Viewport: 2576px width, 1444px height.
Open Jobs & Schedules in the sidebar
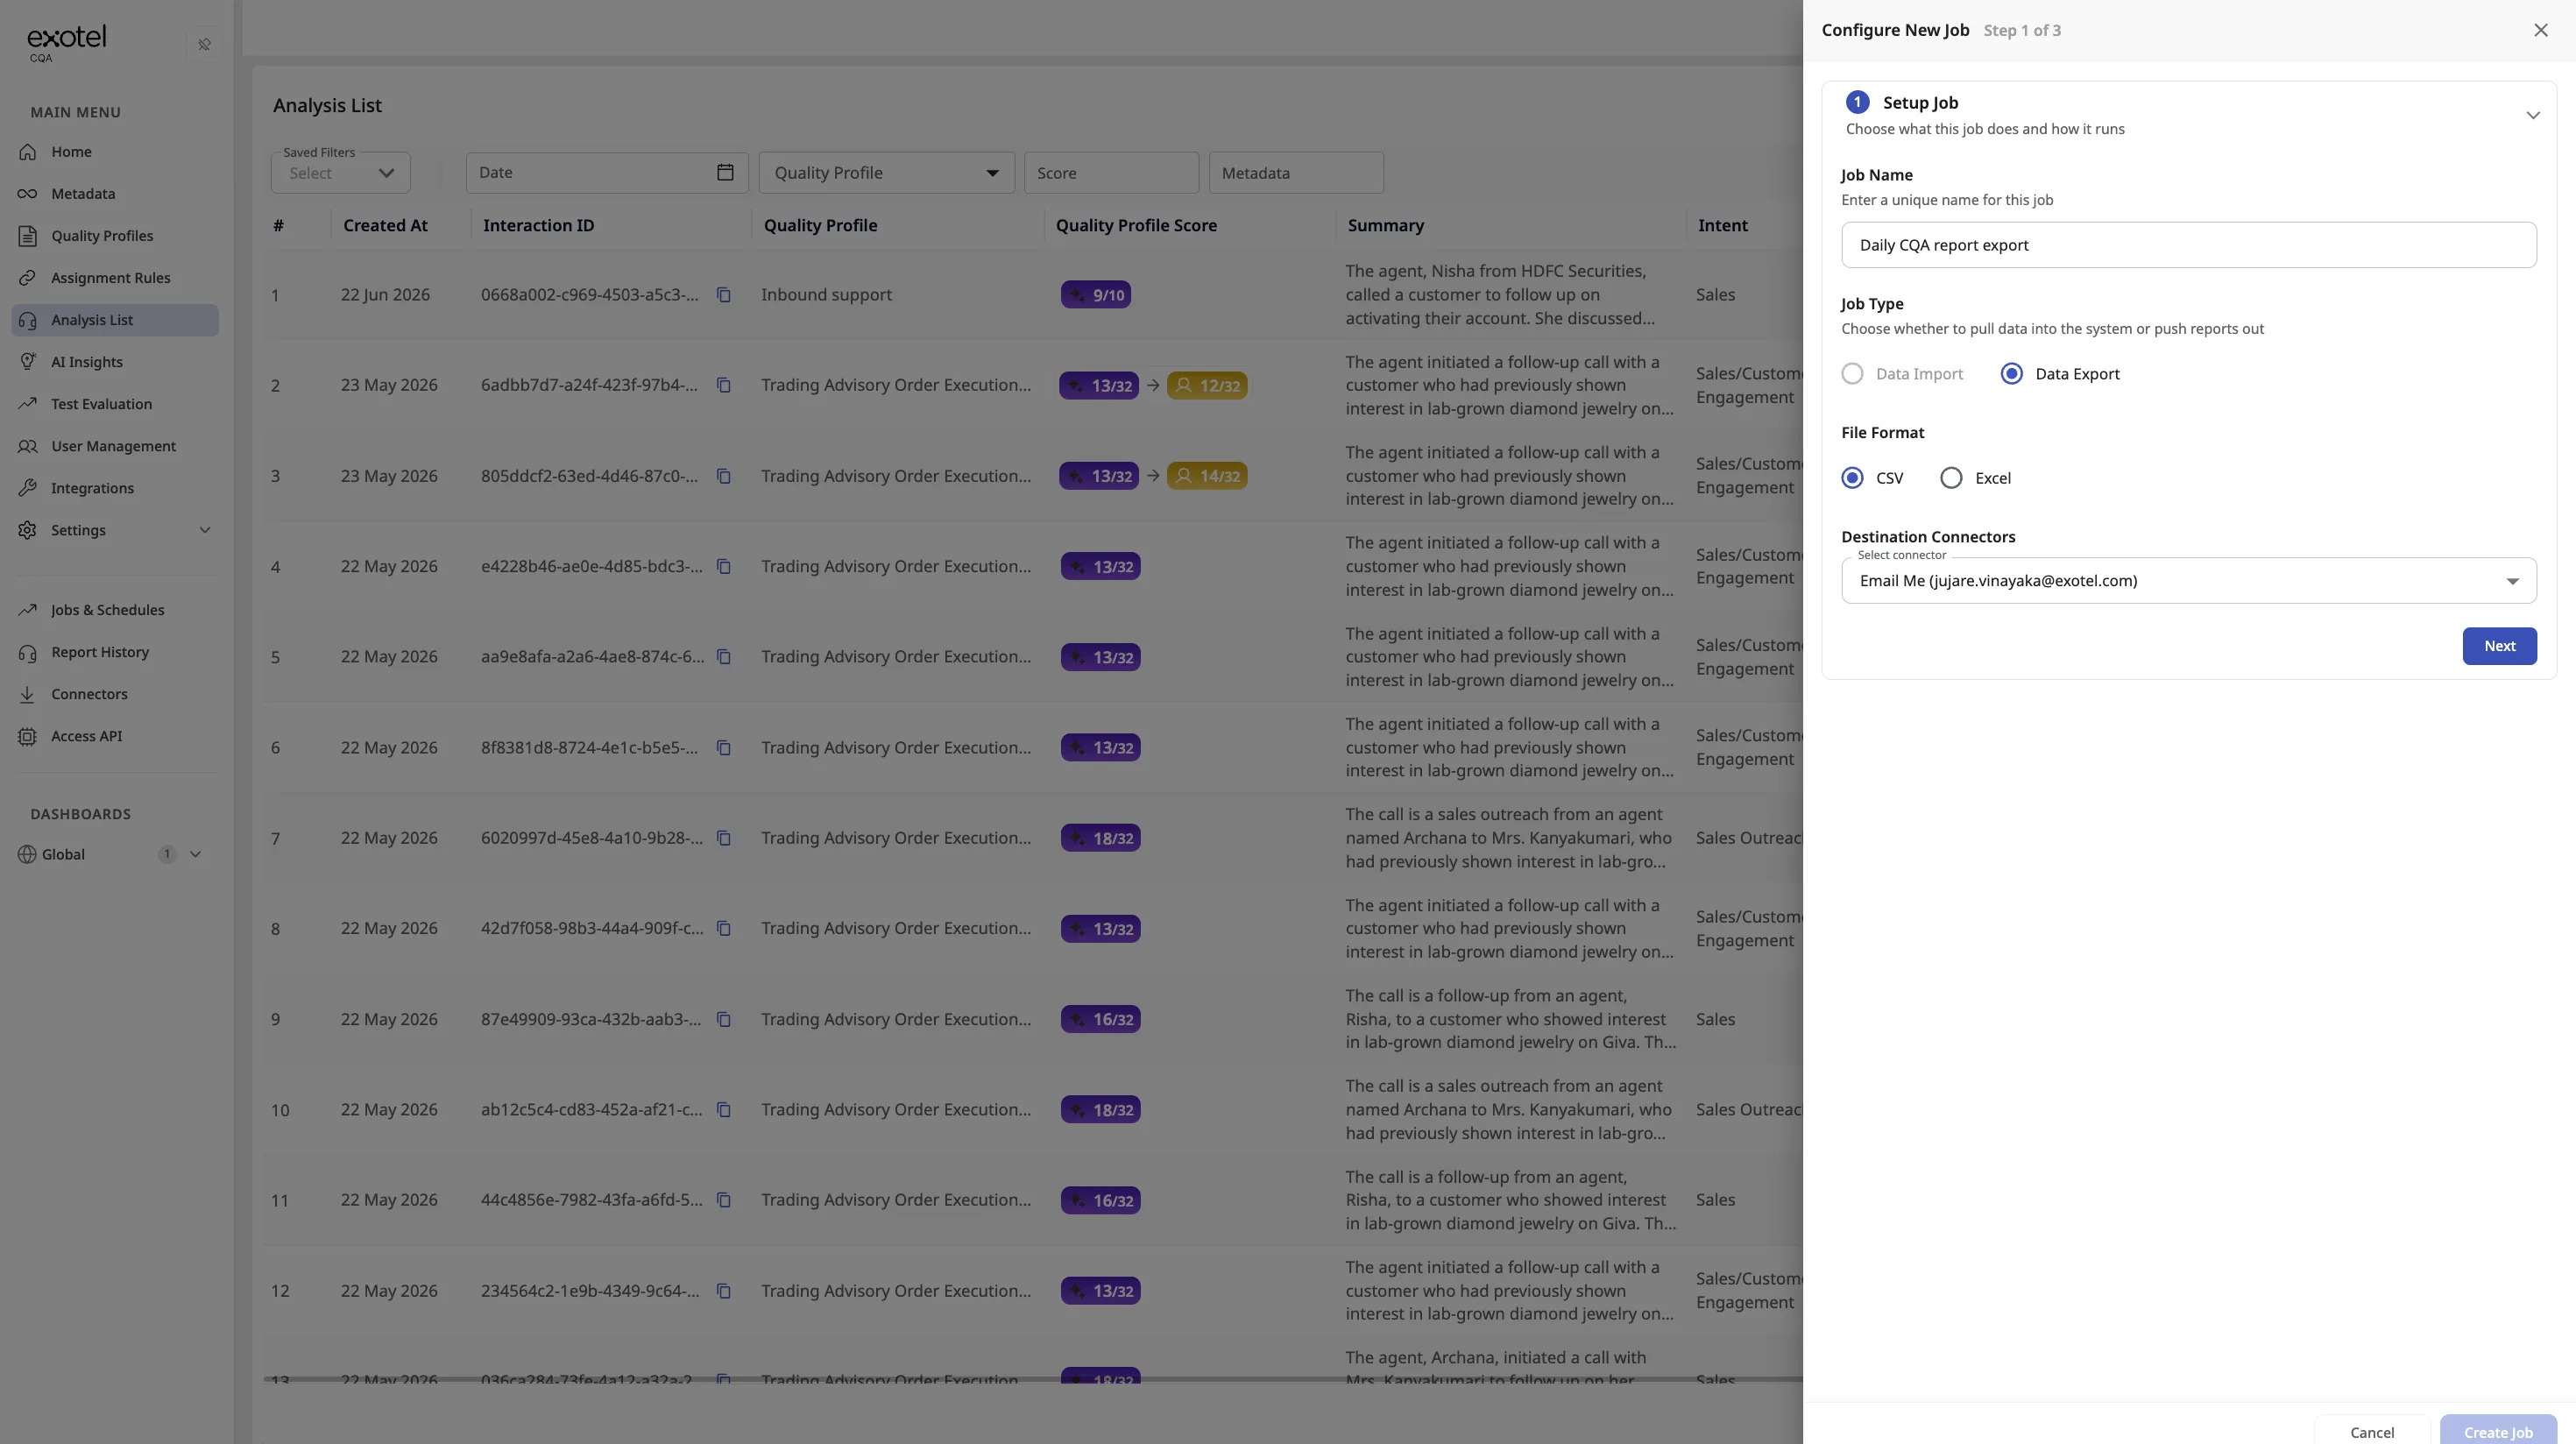tap(116, 610)
